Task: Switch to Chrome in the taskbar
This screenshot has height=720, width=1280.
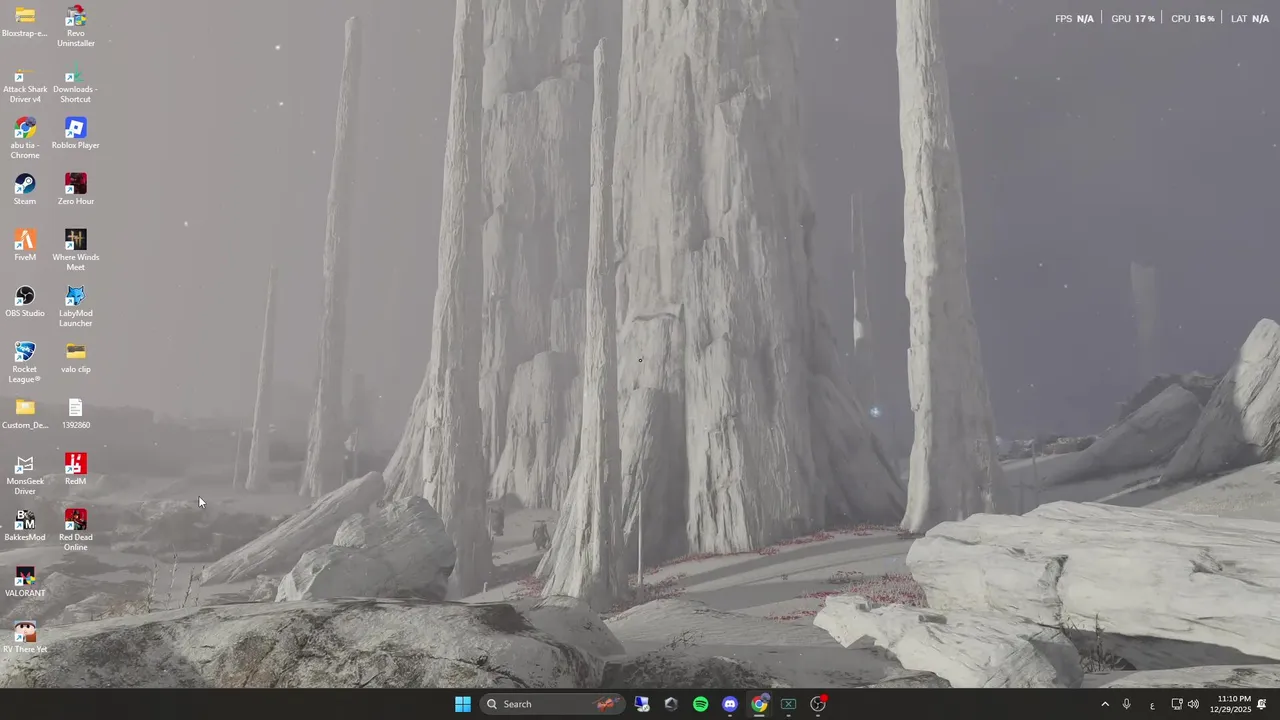Action: [759, 704]
